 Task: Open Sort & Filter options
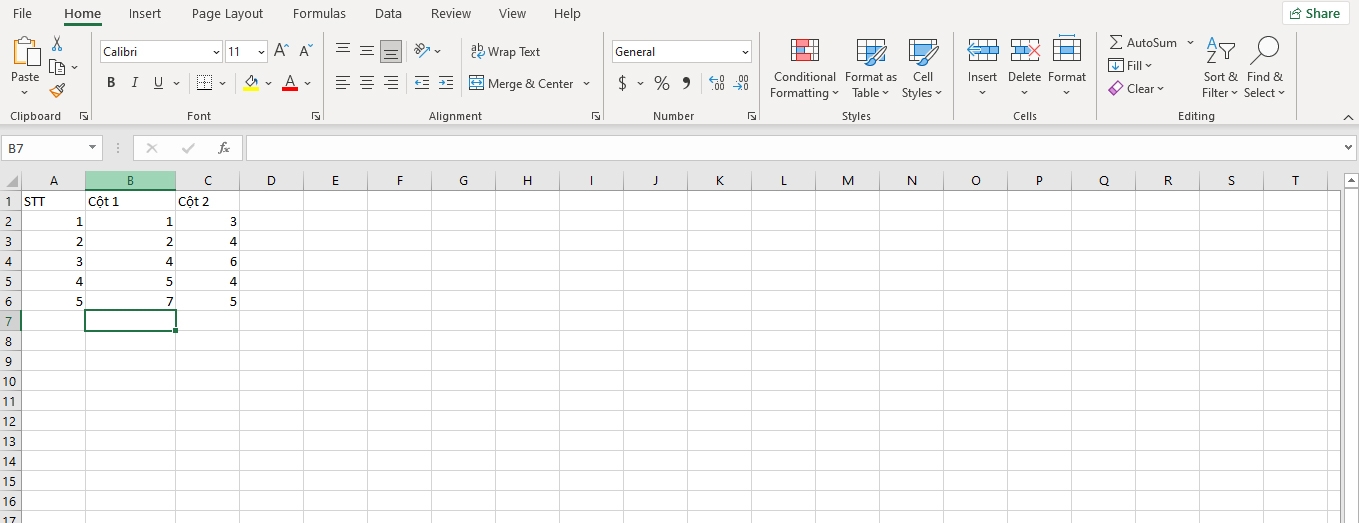coord(1220,69)
